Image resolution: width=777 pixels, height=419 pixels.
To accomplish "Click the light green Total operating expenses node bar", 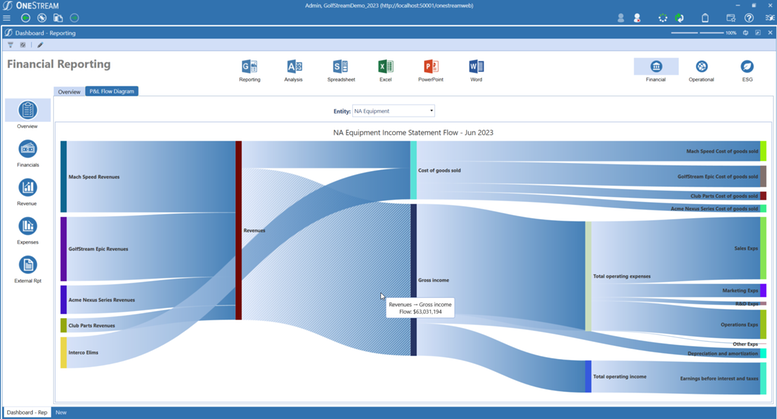I will (x=588, y=276).
